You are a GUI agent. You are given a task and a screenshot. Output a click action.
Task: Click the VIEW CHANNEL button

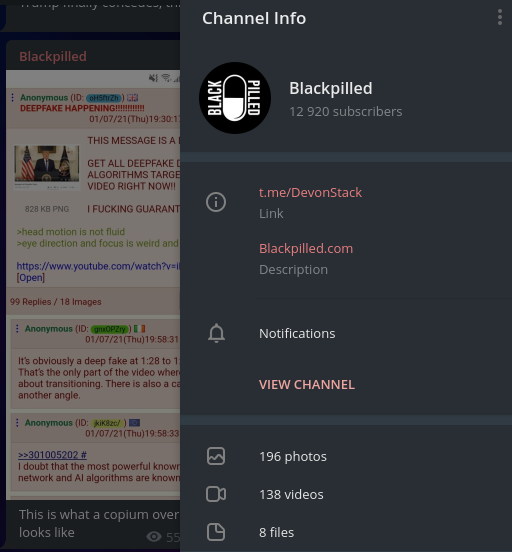click(307, 384)
